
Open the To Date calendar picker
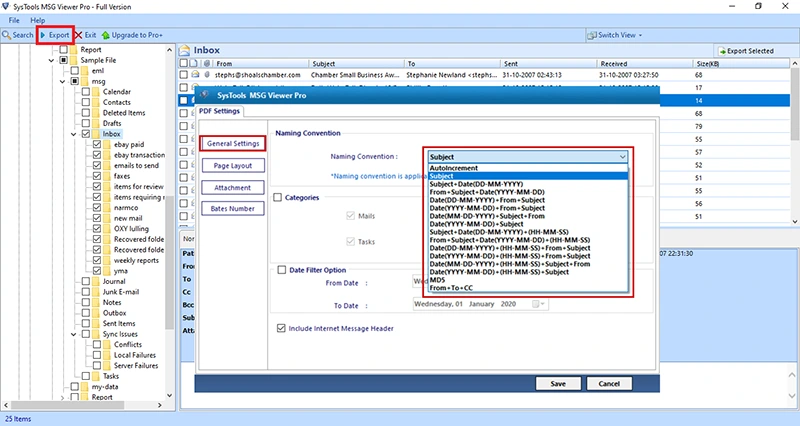point(539,304)
